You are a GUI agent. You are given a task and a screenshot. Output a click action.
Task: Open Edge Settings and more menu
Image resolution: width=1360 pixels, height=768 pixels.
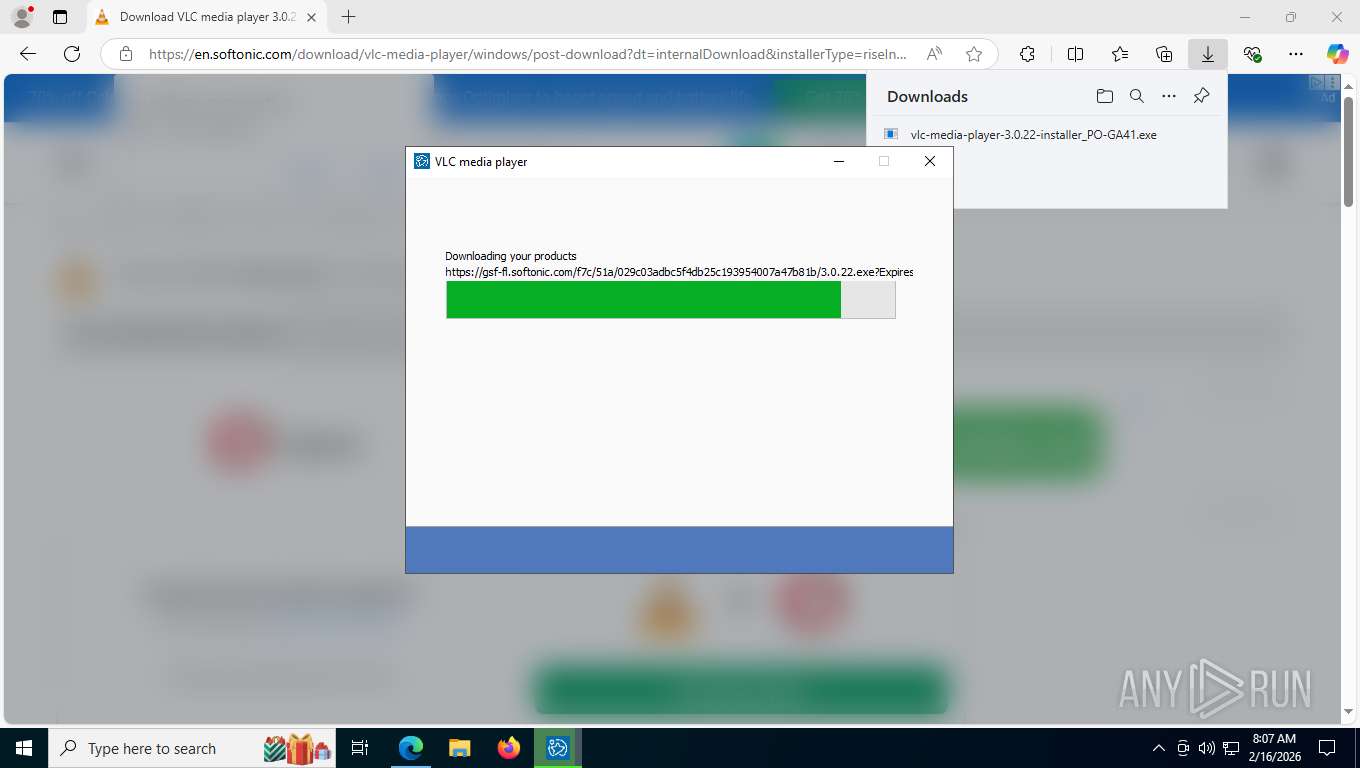pyautogui.click(x=1296, y=54)
